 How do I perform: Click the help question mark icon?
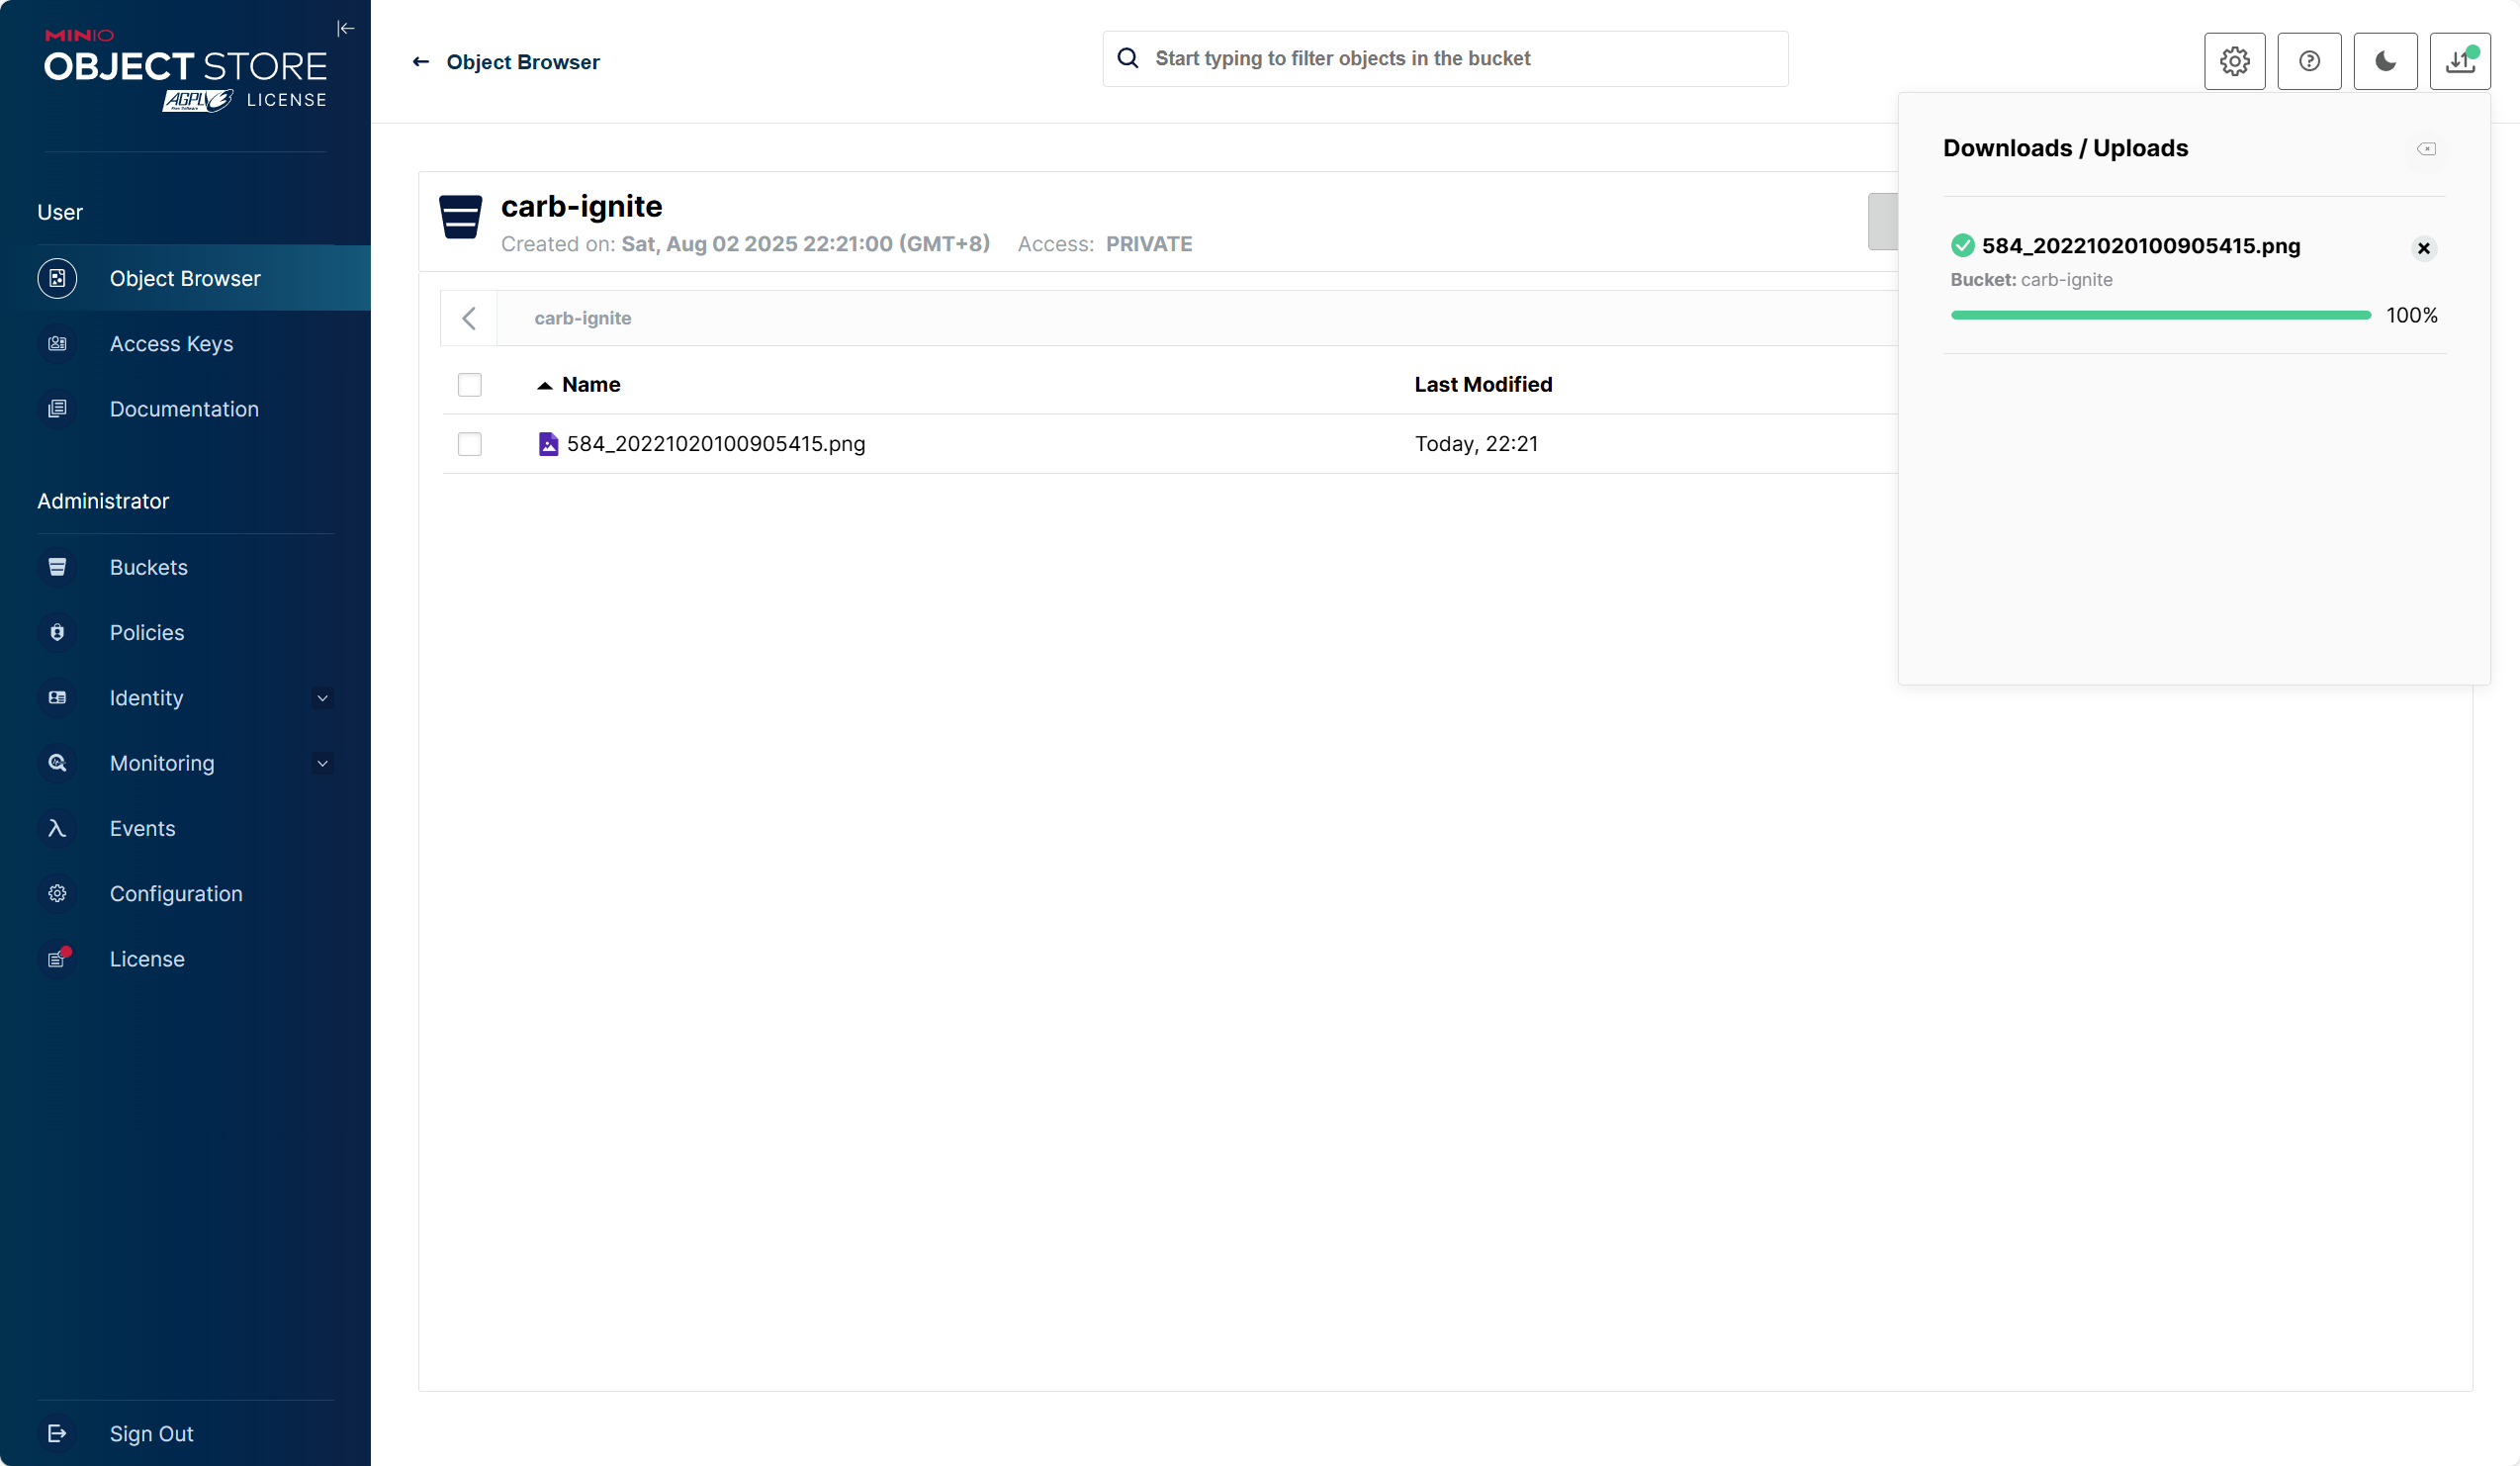point(2308,61)
